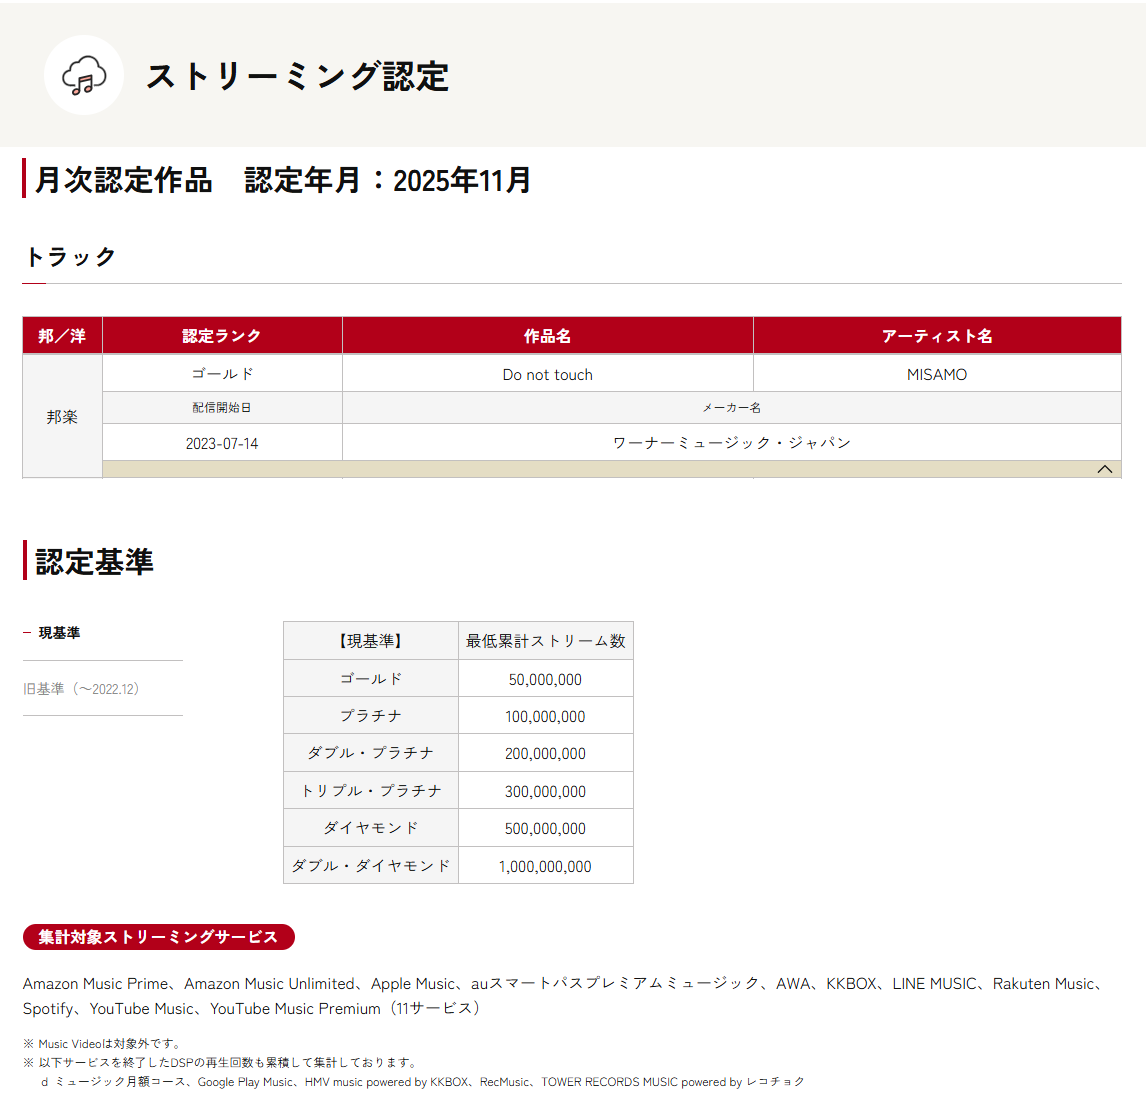Switch to 旧基準（～2022.12） tab

81,688
